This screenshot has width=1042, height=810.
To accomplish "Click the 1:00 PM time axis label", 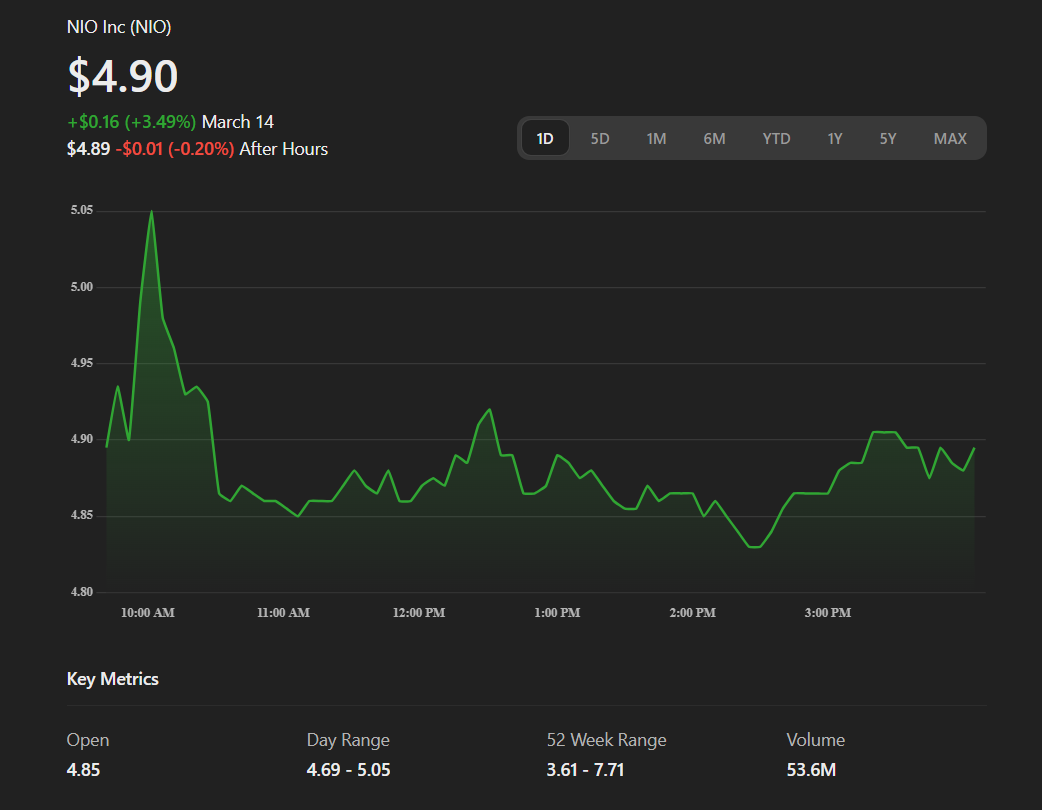I will pos(557,613).
